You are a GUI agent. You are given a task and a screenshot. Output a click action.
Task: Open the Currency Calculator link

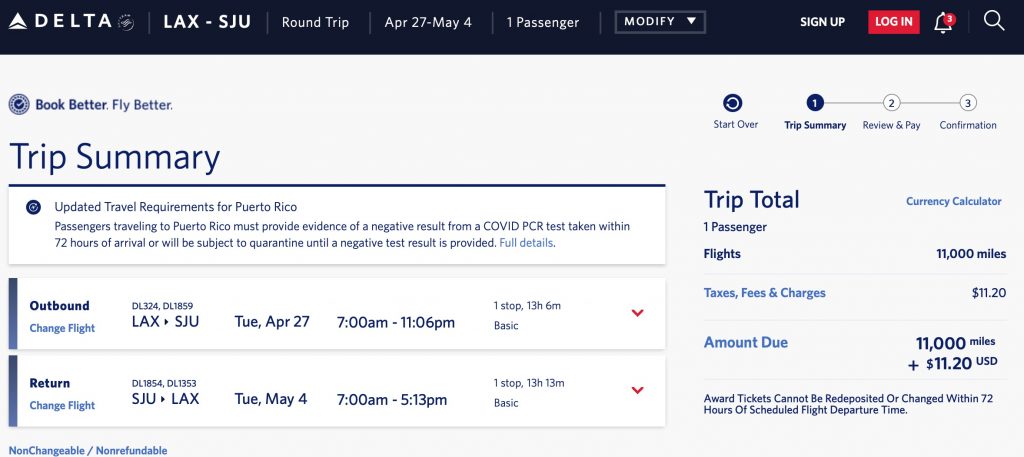(953, 201)
